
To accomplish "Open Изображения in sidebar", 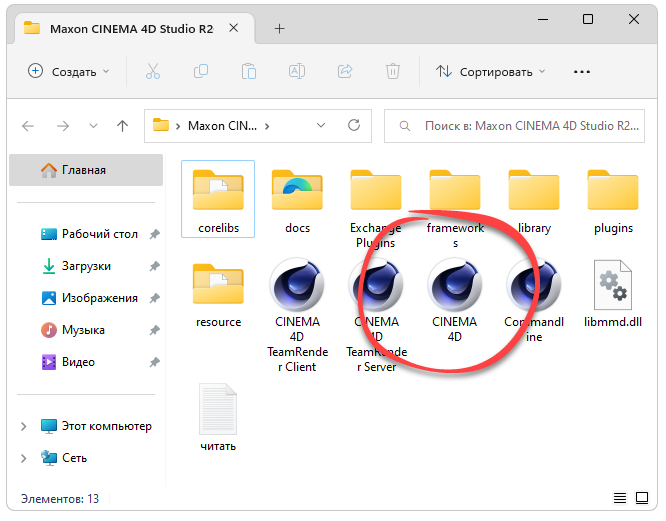I will point(99,298).
